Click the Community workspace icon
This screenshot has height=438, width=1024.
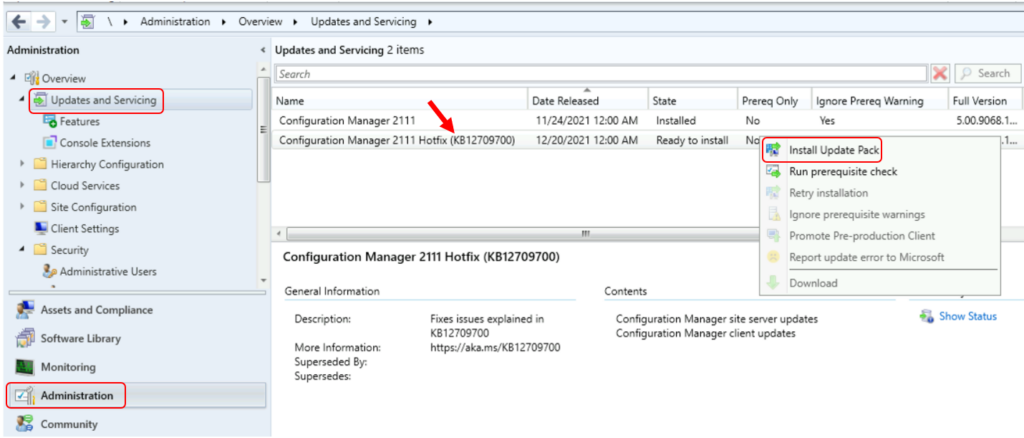click(25, 424)
